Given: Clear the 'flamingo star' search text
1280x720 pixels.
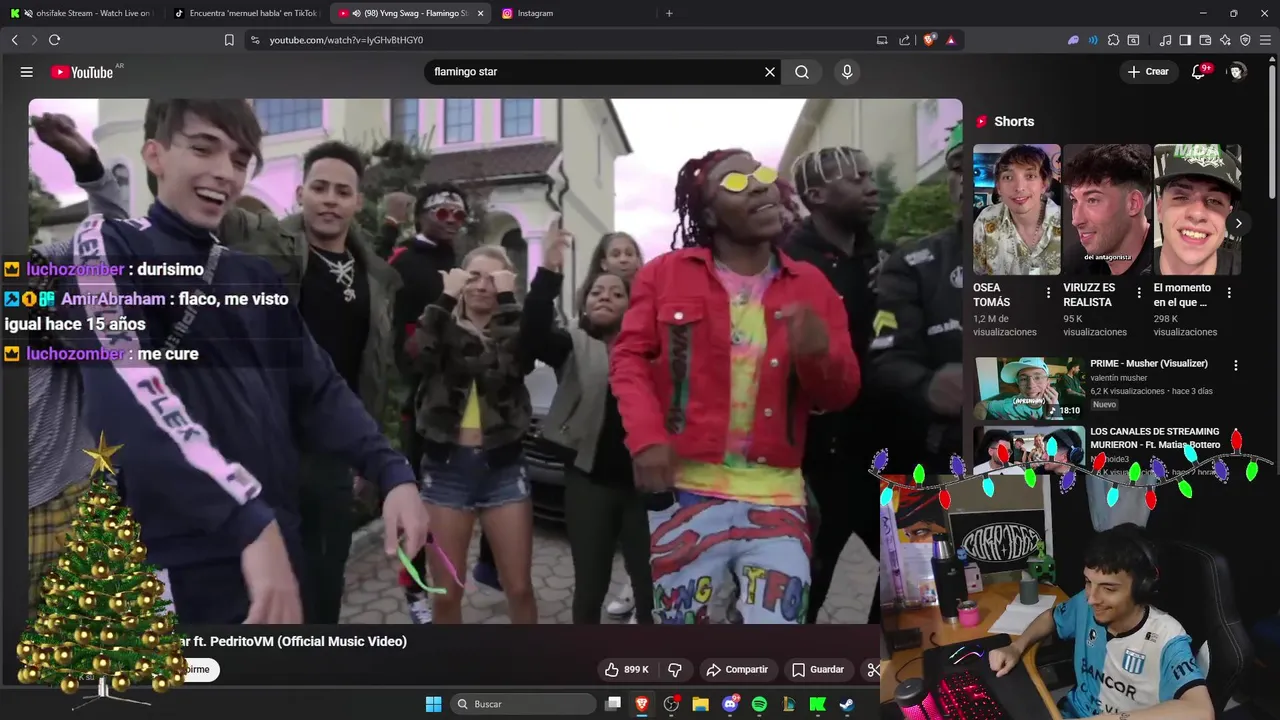Looking at the screenshot, I should click(770, 72).
